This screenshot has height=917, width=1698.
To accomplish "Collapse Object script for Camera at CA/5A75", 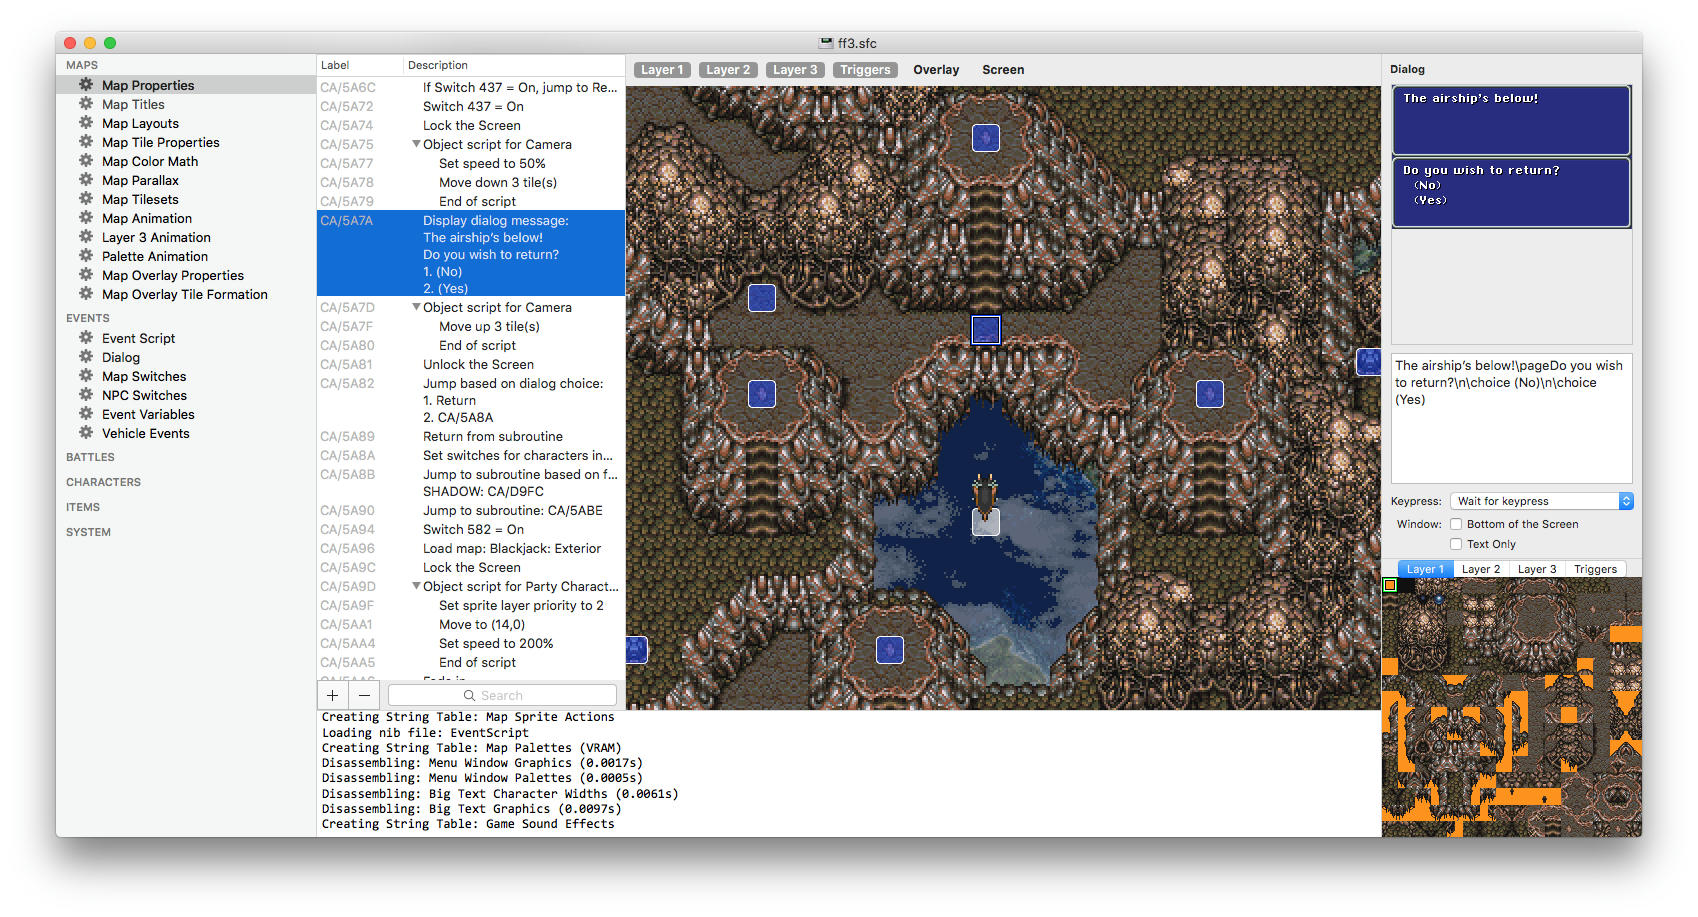I will click(416, 144).
